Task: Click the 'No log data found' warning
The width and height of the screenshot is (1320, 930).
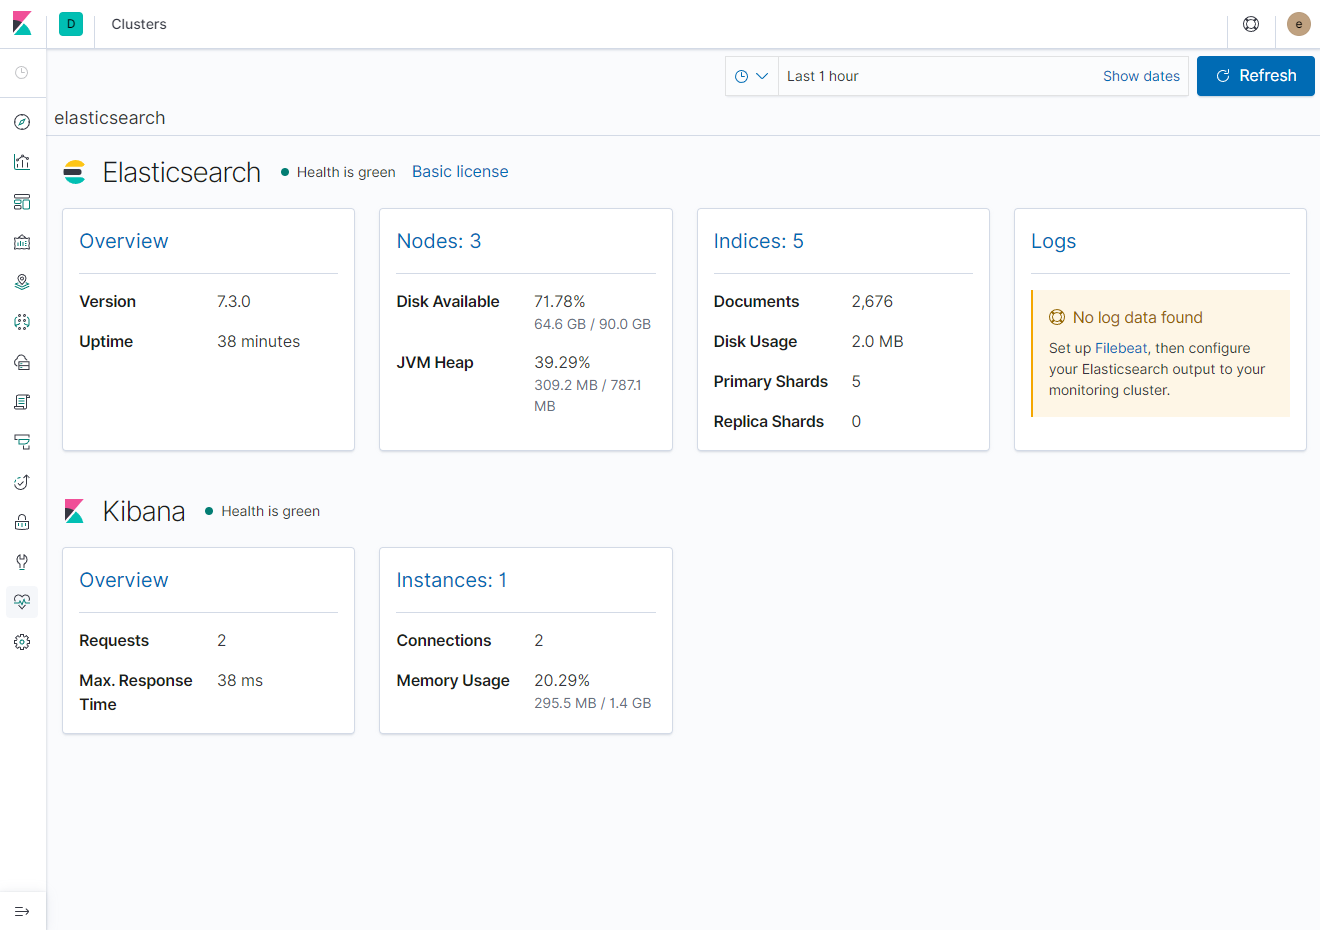Action: click(x=1138, y=317)
